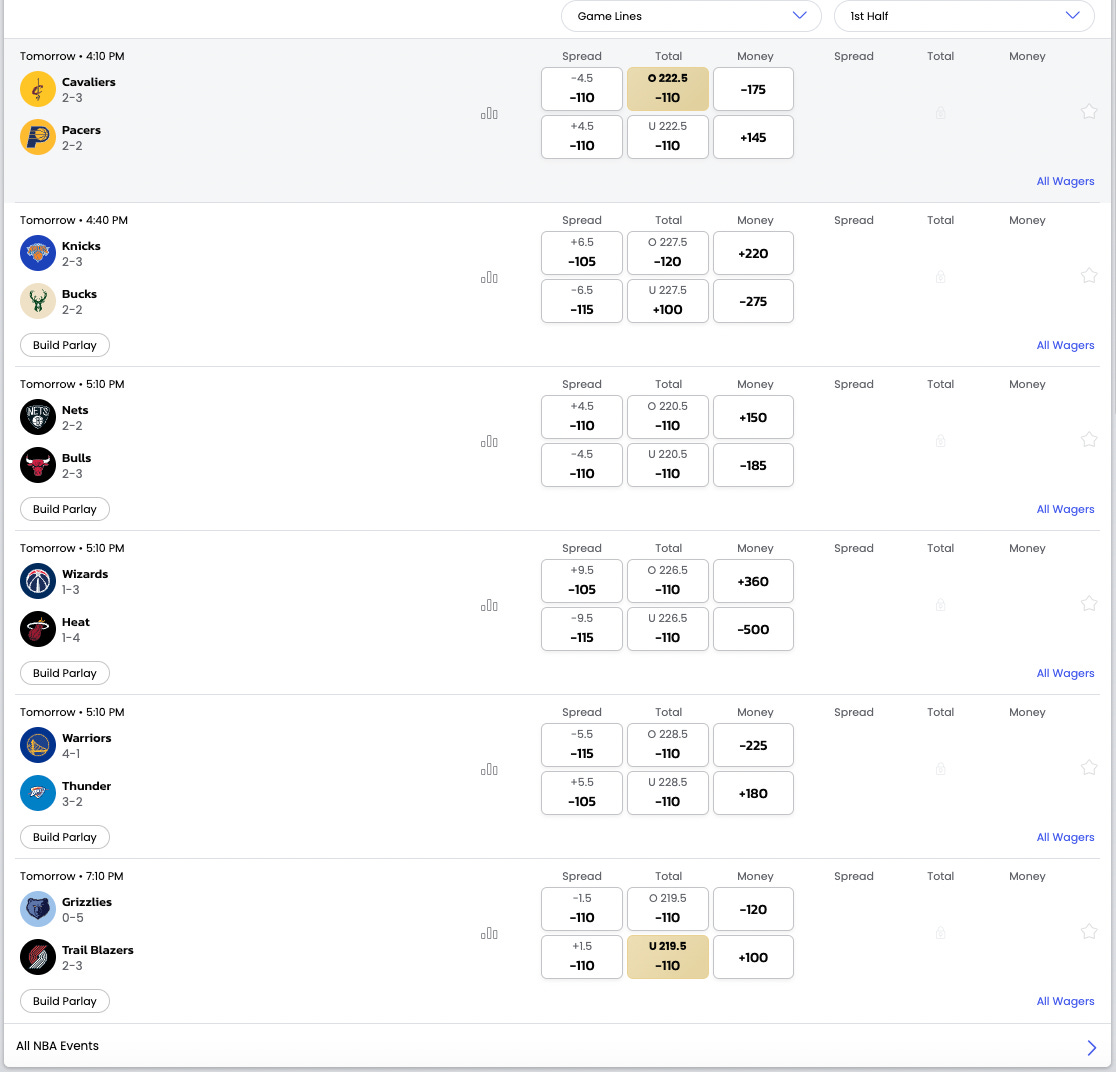Select Grizzlies -1.5 spread bet
The height and width of the screenshot is (1072, 1116).
(581, 909)
